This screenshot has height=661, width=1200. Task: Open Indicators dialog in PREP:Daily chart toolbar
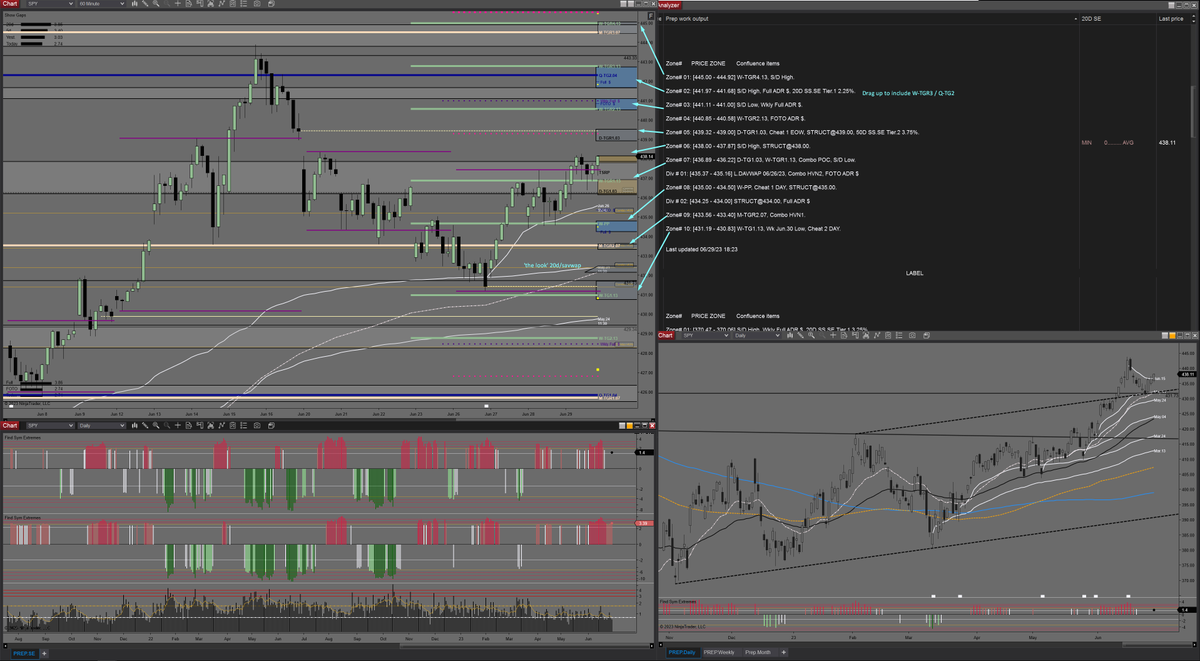point(877,335)
